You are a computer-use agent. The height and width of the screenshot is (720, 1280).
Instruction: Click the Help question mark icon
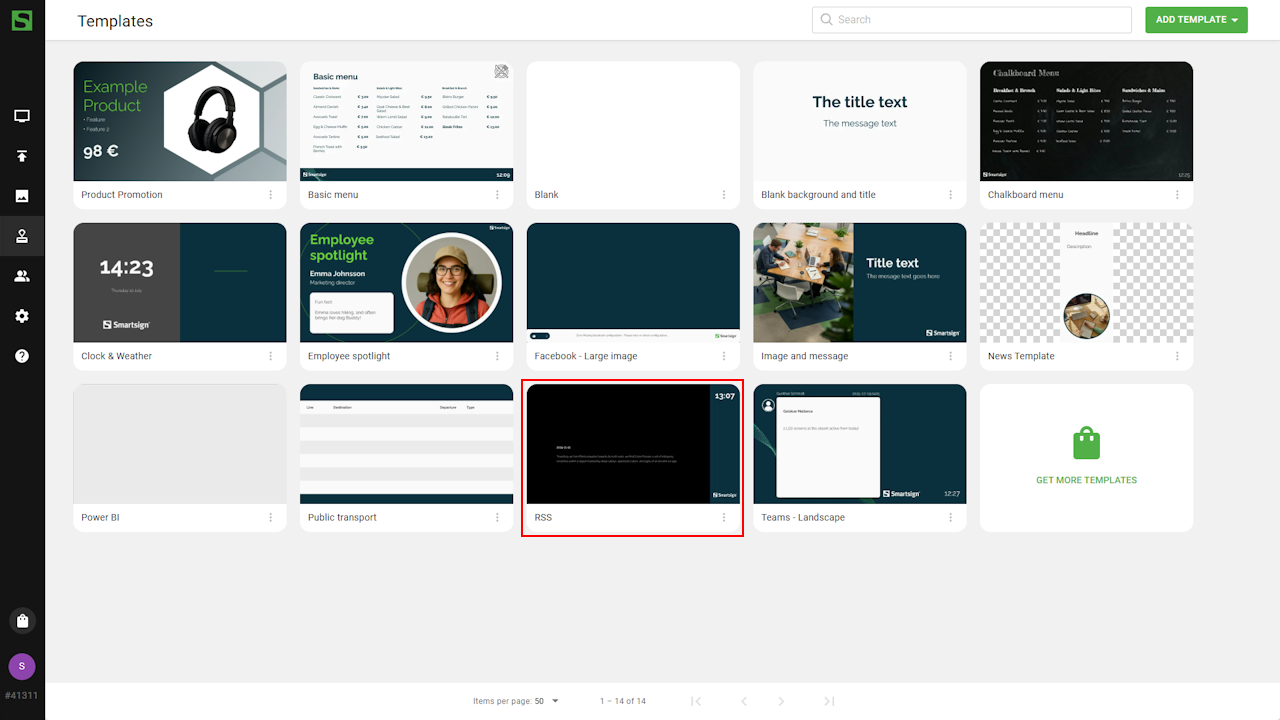tap(22, 356)
